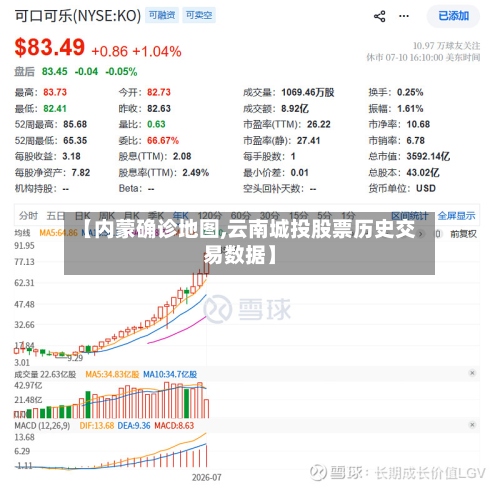
Task: Switch to the 五日 chart tab
Action: click(x=56, y=216)
